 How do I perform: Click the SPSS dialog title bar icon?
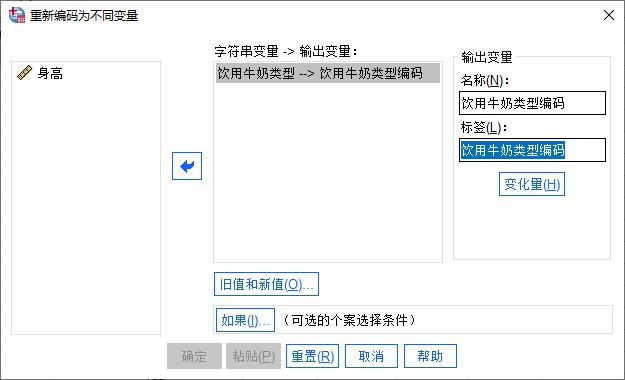[17, 15]
